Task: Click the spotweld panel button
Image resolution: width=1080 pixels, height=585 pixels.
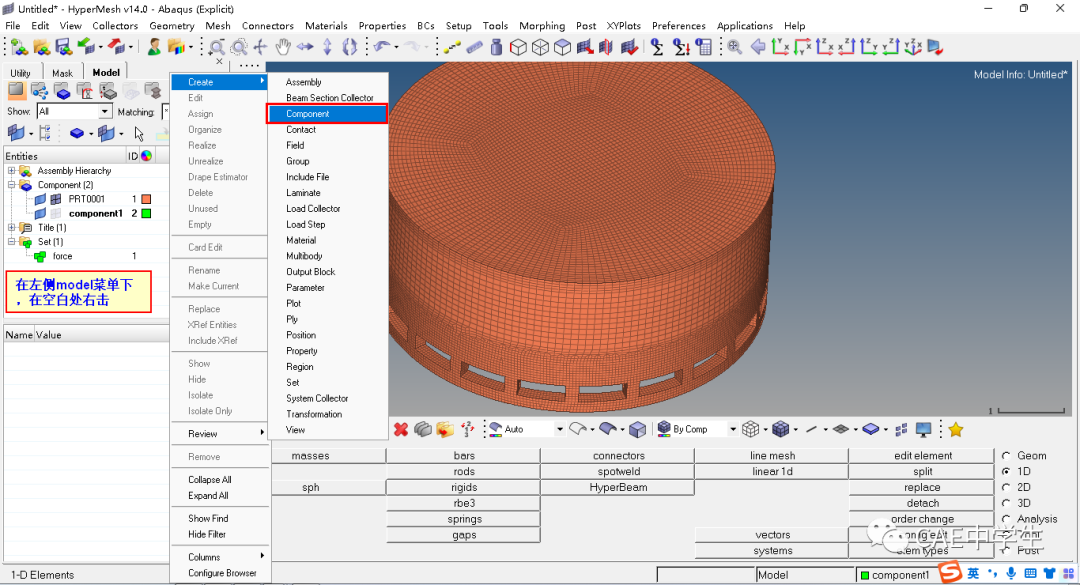Action: click(618, 471)
